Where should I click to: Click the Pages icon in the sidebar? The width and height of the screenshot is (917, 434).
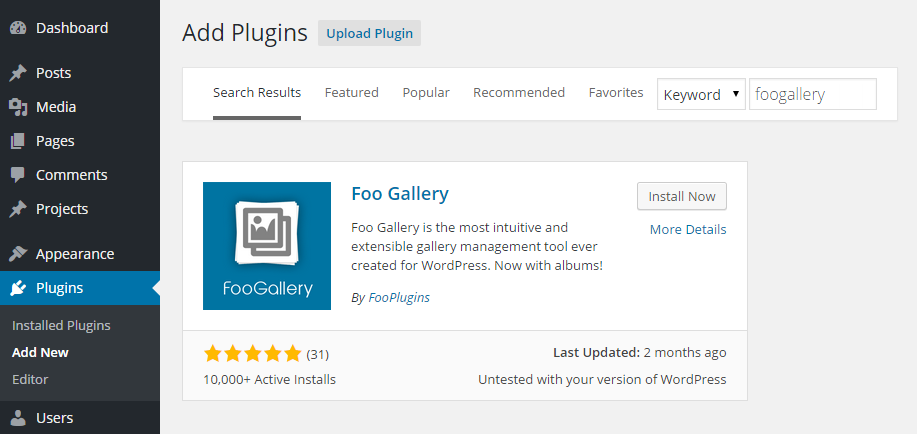[18, 141]
